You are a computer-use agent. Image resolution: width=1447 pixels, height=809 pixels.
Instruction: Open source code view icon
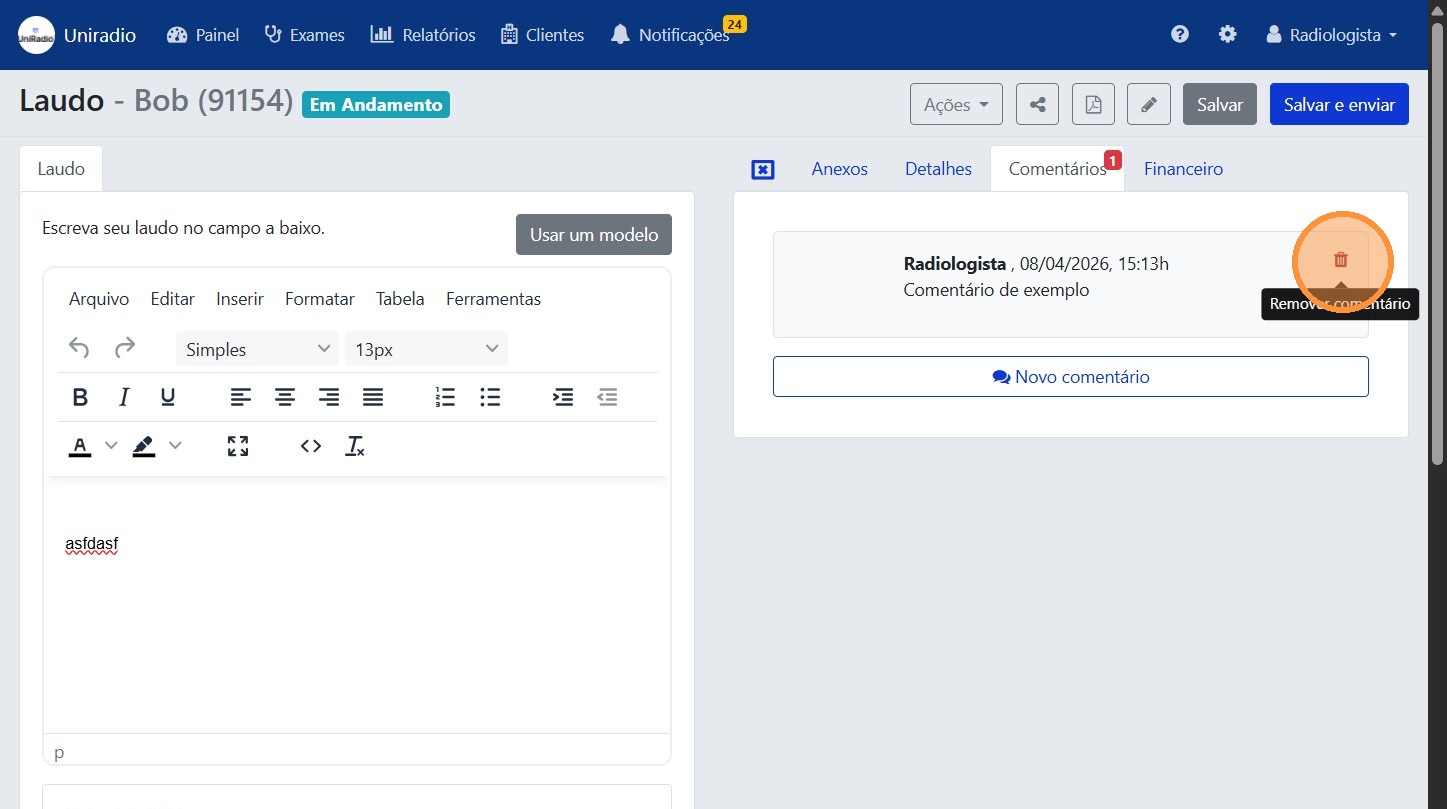[311, 446]
